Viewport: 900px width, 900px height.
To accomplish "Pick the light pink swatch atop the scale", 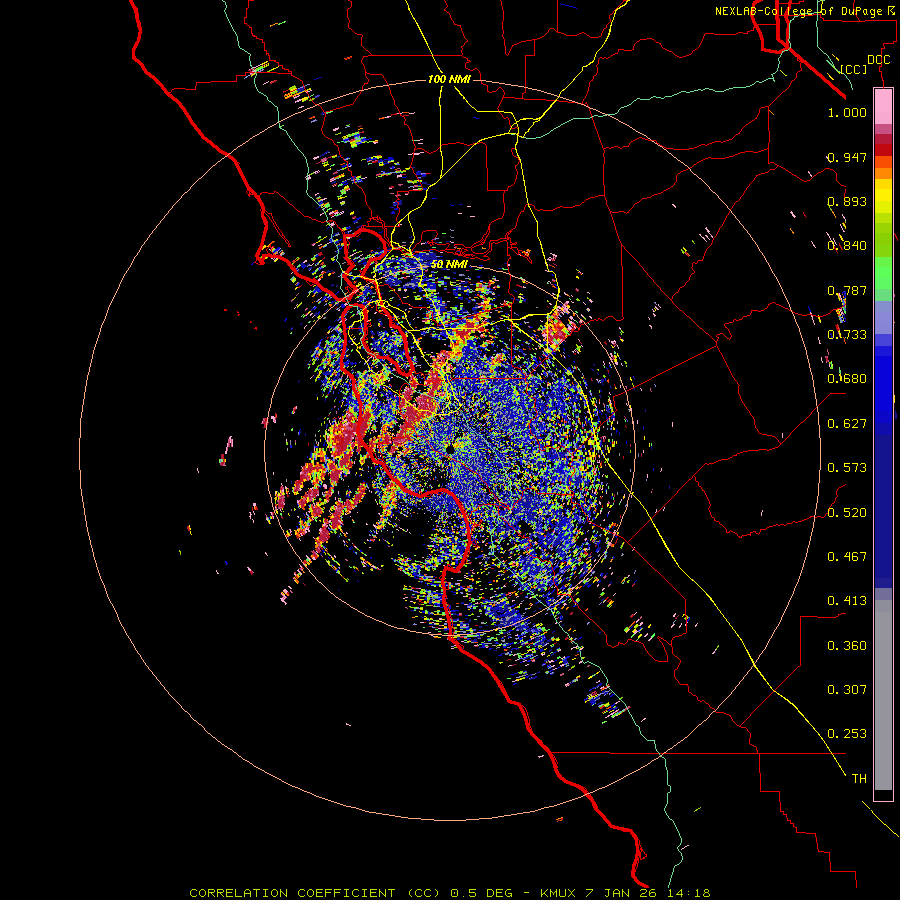I will (x=883, y=107).
